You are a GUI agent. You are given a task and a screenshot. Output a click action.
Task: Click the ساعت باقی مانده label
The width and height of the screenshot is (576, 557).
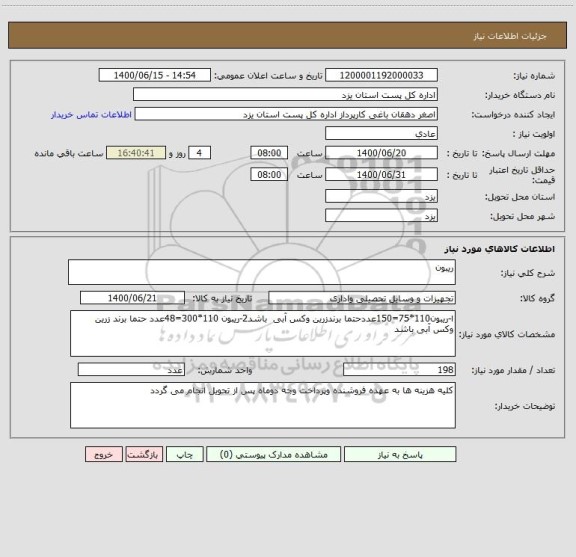tap(69, 153)
